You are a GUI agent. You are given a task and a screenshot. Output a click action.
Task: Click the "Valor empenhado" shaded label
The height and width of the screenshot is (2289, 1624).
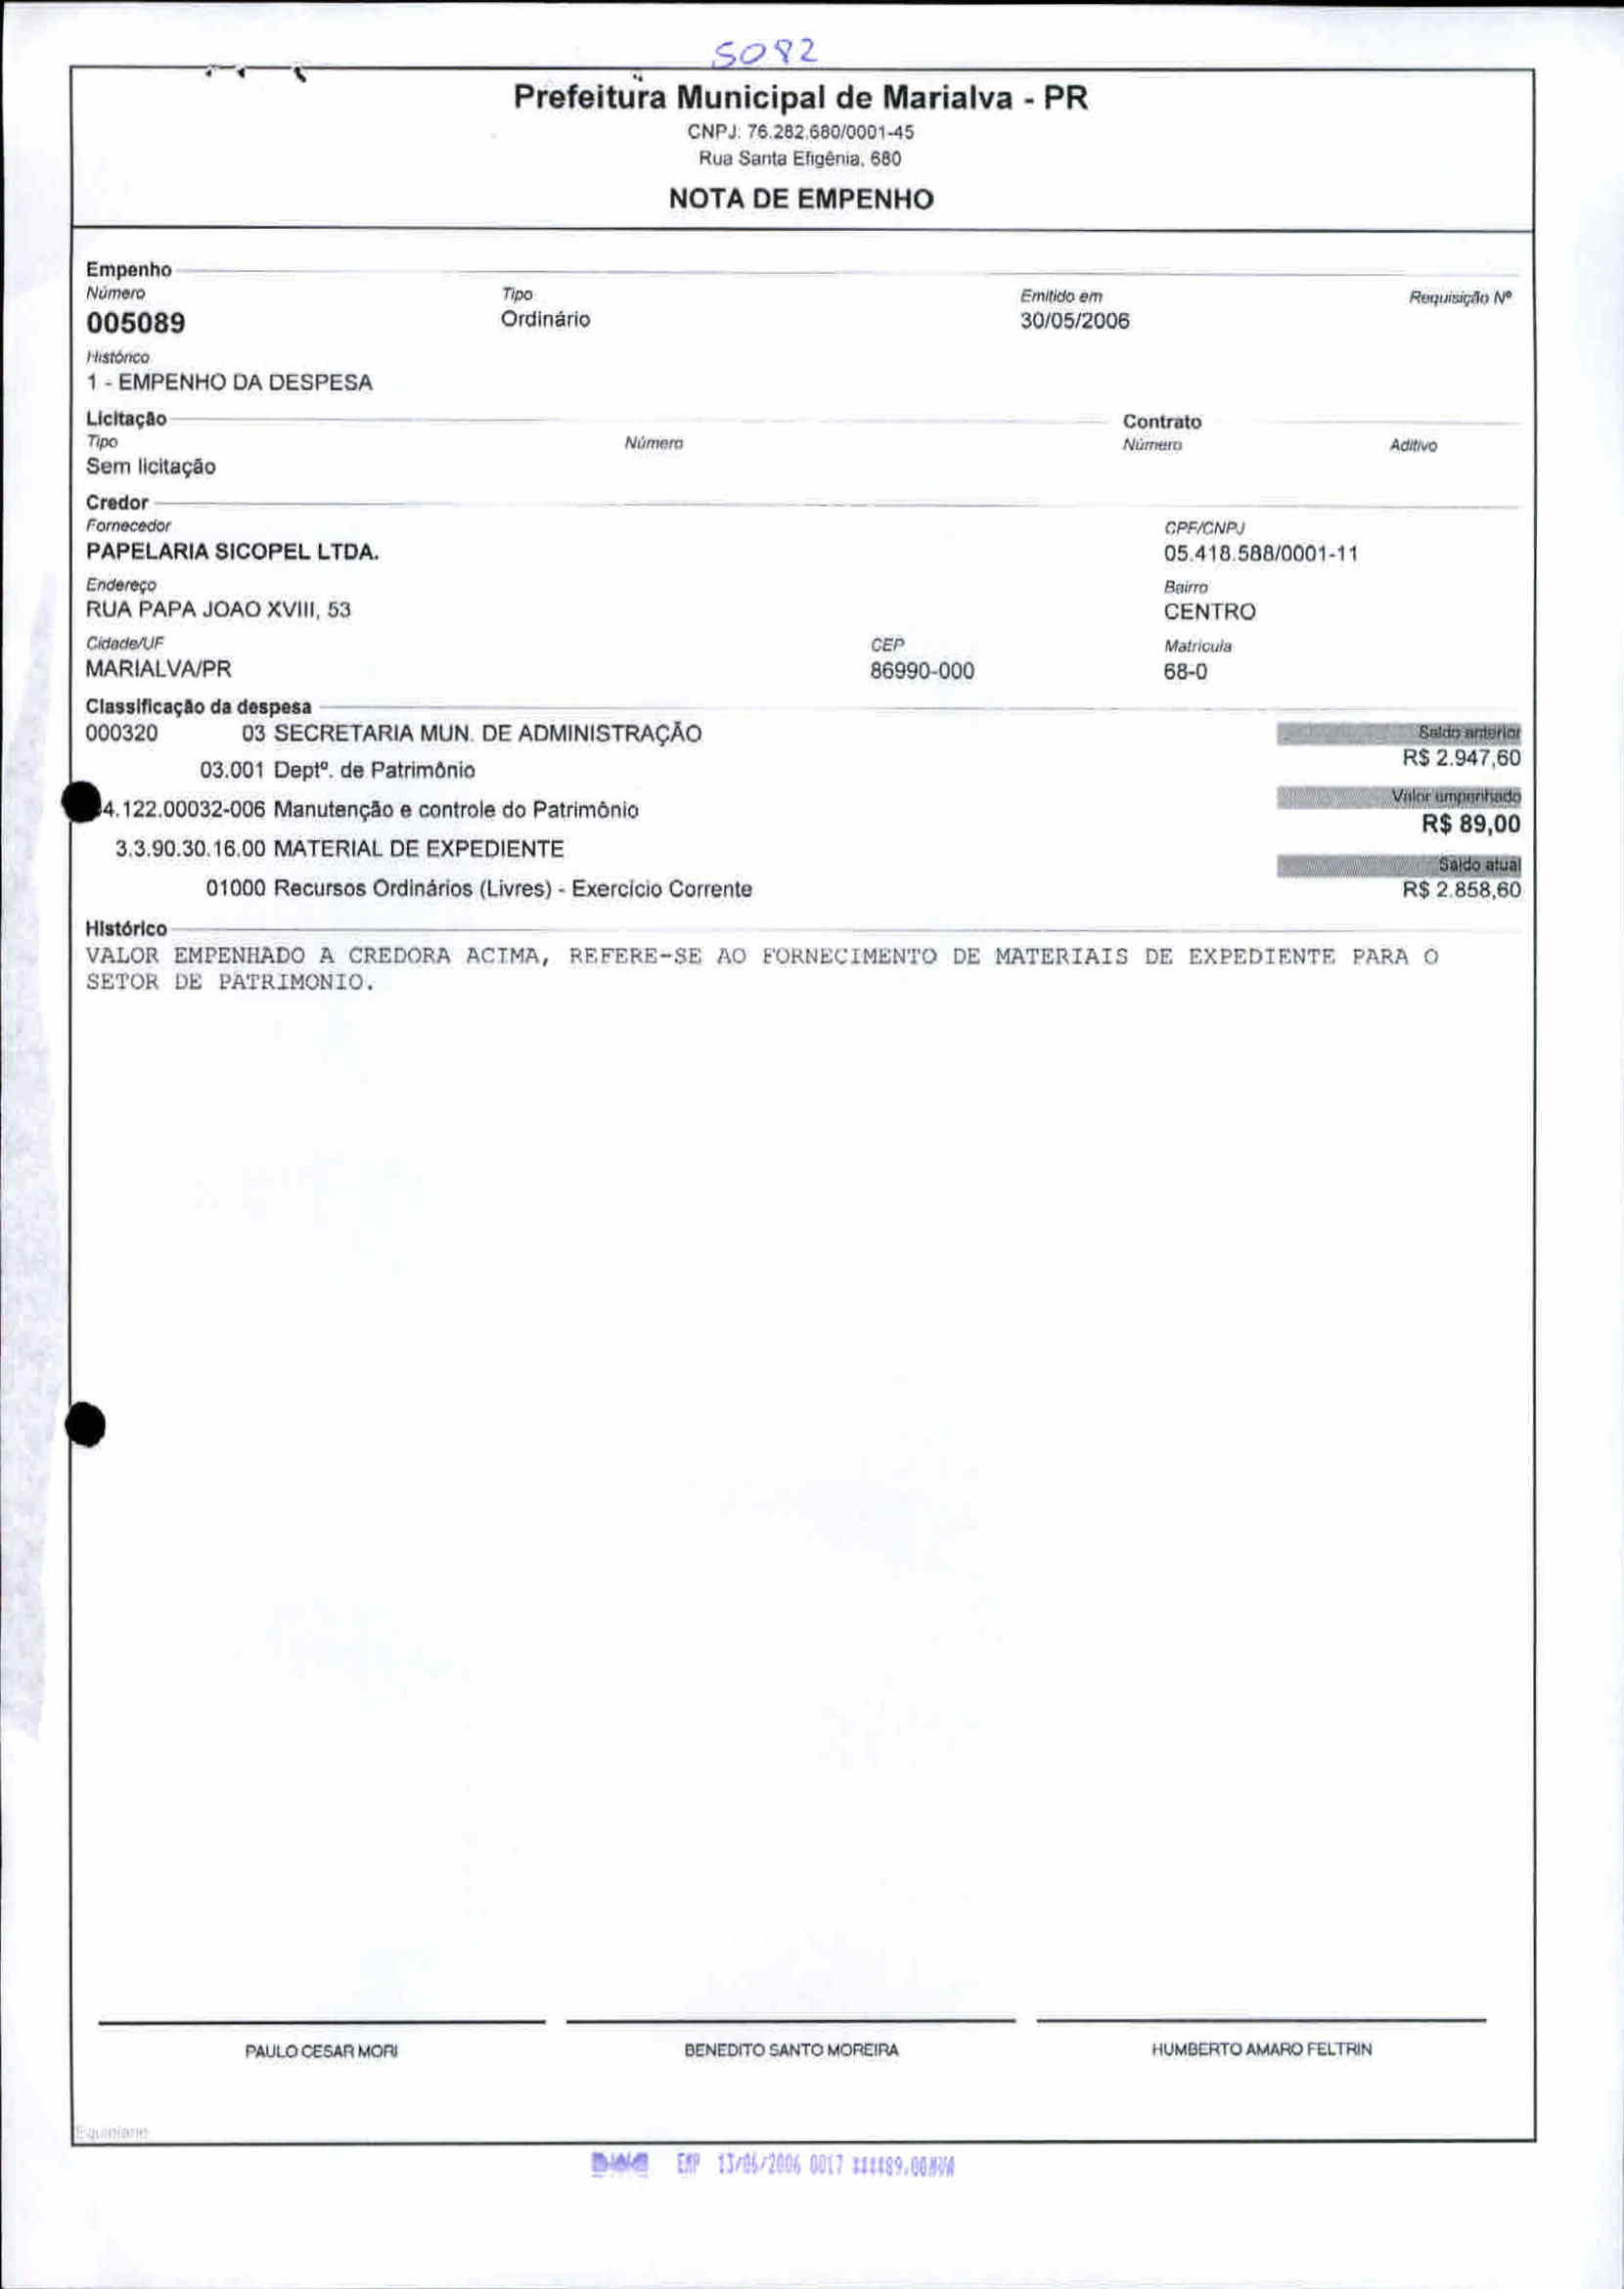click(x=1399, y=797)
